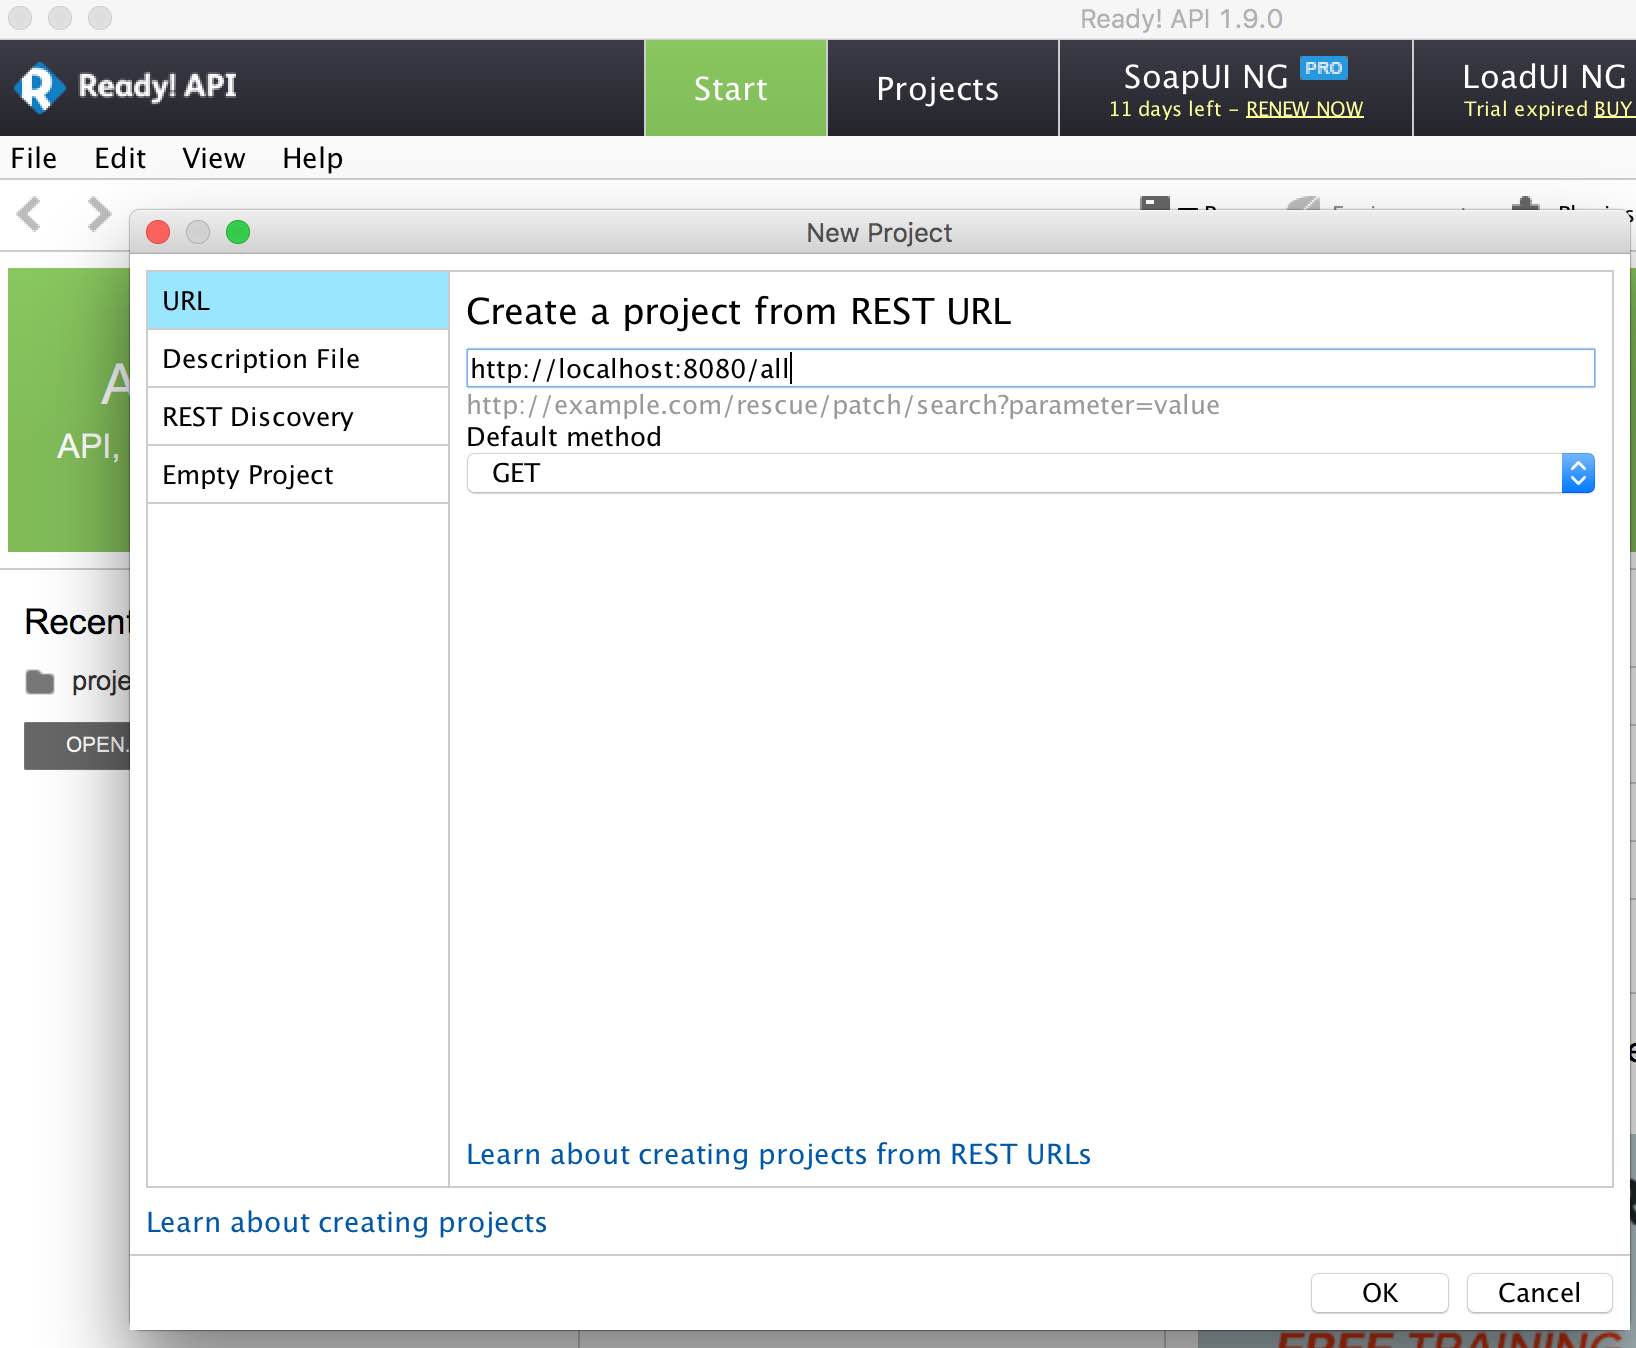Select the Description File option
1636x1348 pixels.
(x=260, y=359)
